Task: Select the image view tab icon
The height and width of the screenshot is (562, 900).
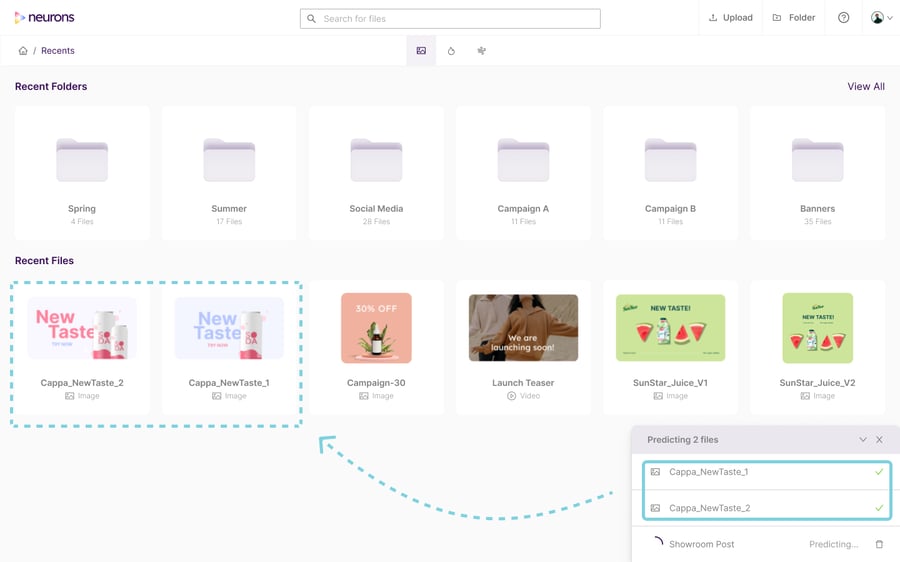Action: pyautogui.click(x=421, y=51)
